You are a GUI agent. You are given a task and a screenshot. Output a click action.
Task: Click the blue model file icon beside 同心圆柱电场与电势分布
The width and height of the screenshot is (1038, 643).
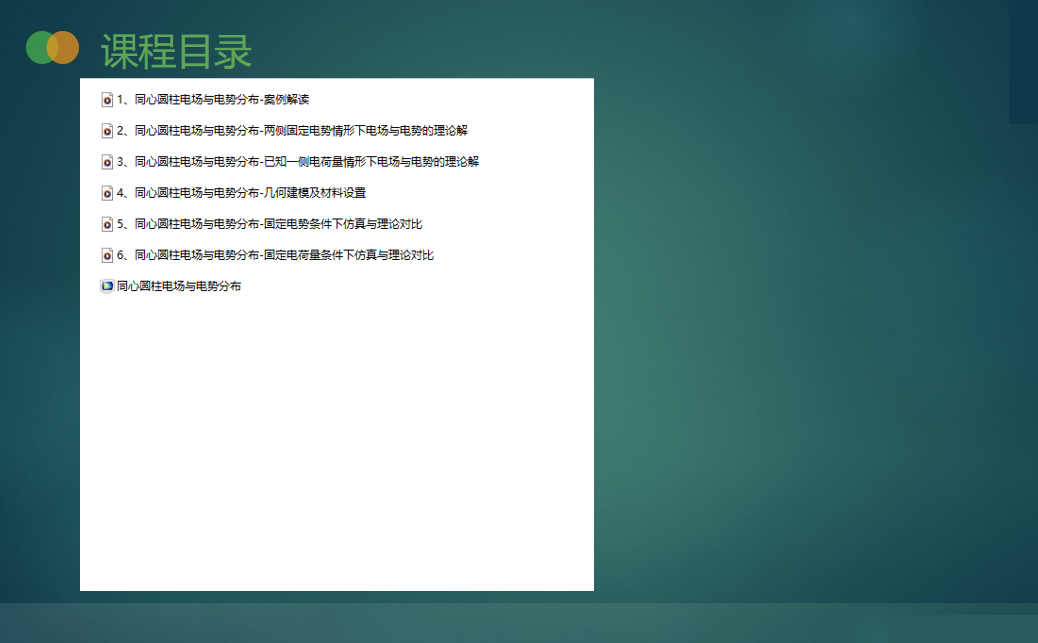point(107,286)
